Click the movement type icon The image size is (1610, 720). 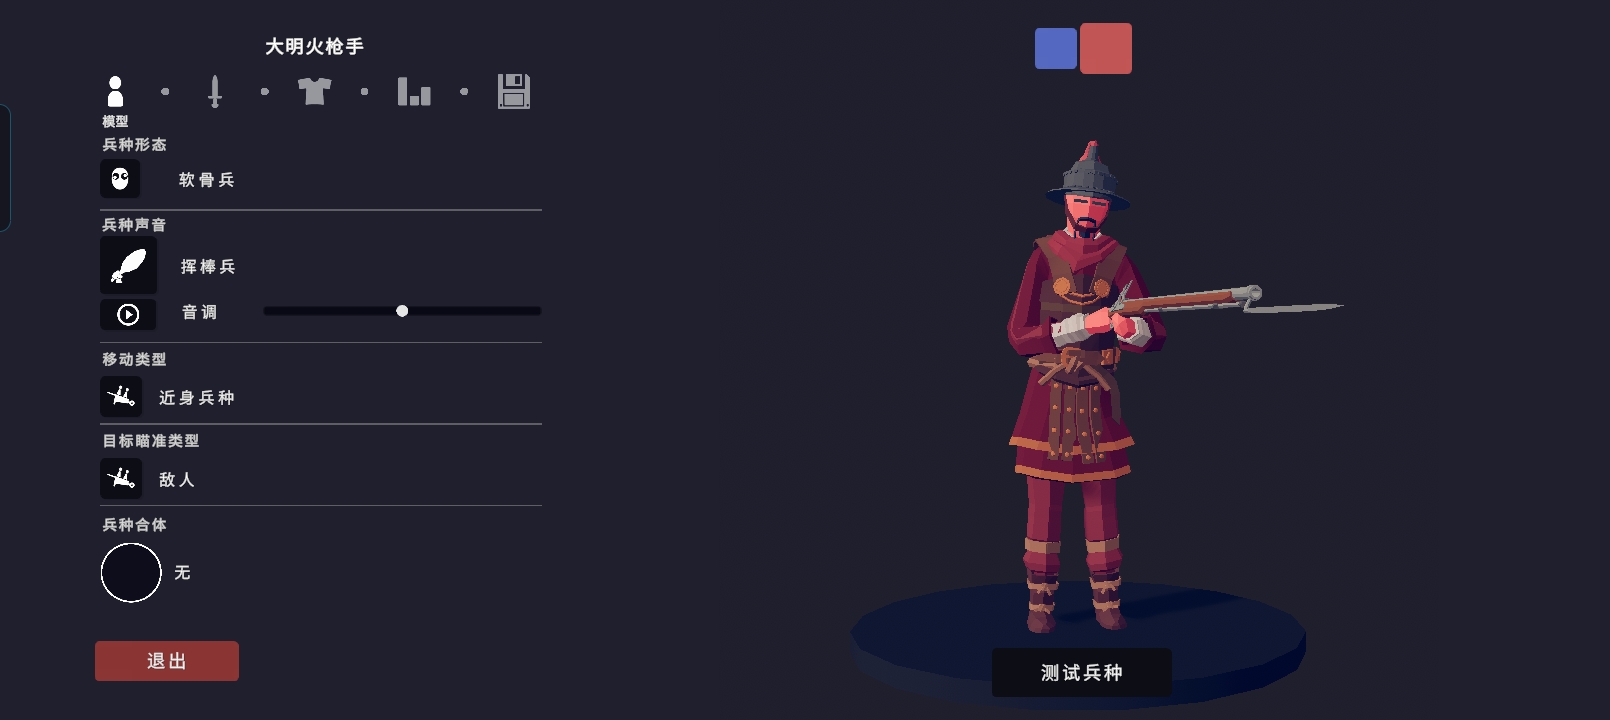point(121,397)
